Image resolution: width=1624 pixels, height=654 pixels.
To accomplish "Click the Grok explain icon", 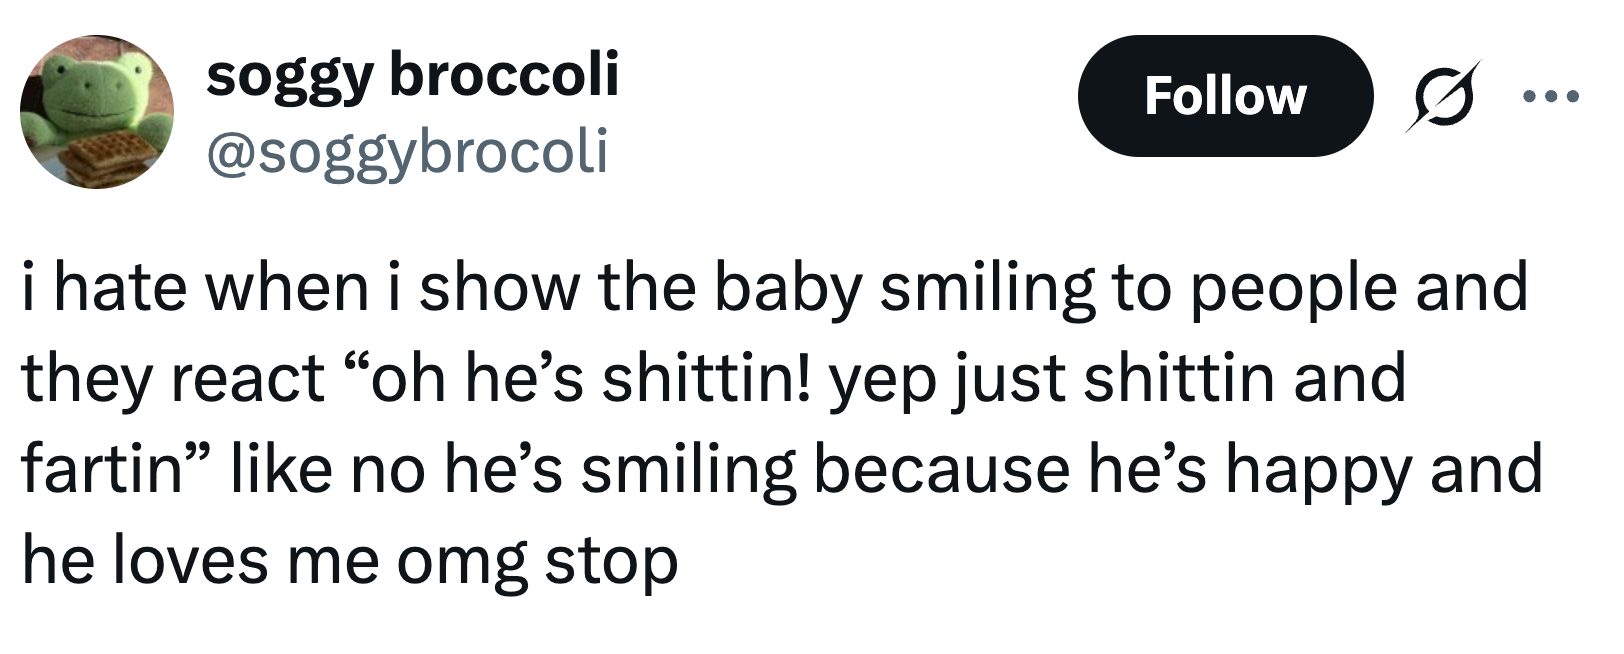I will tap(1441, 96).
